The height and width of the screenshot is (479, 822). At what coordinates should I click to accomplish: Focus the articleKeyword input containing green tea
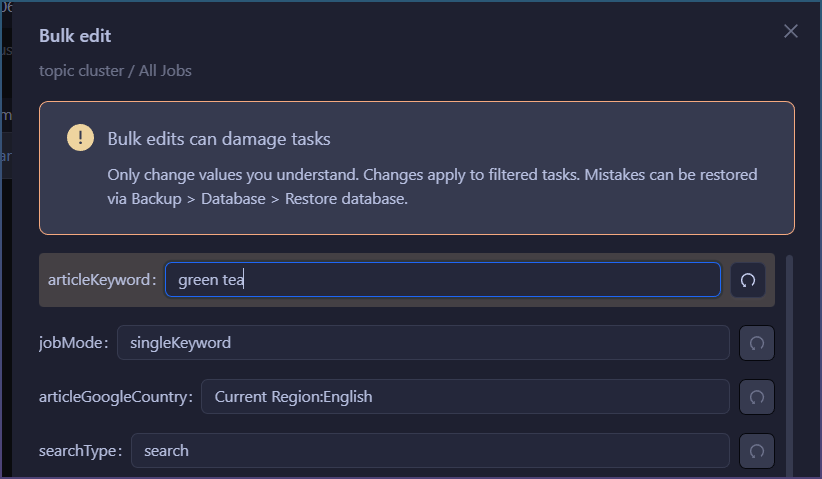tap(442, 280)
